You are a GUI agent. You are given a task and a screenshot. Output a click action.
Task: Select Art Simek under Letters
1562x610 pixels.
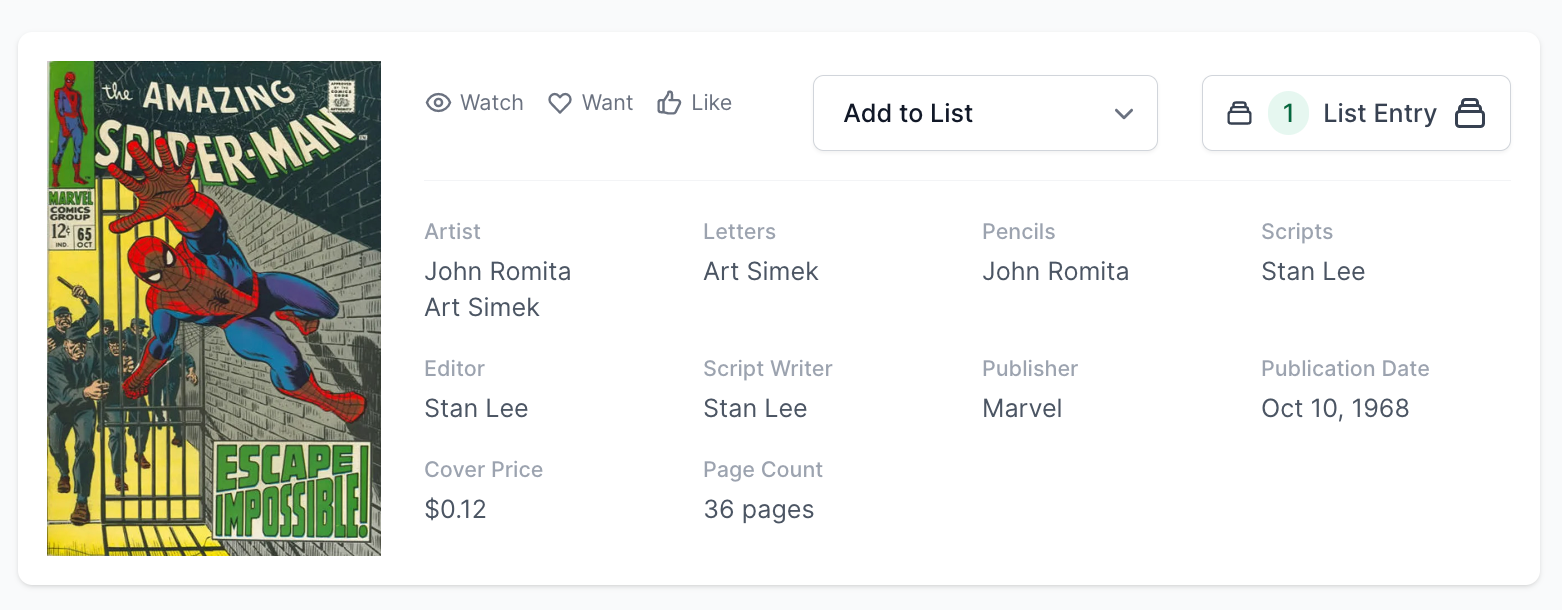coord(760,271)
